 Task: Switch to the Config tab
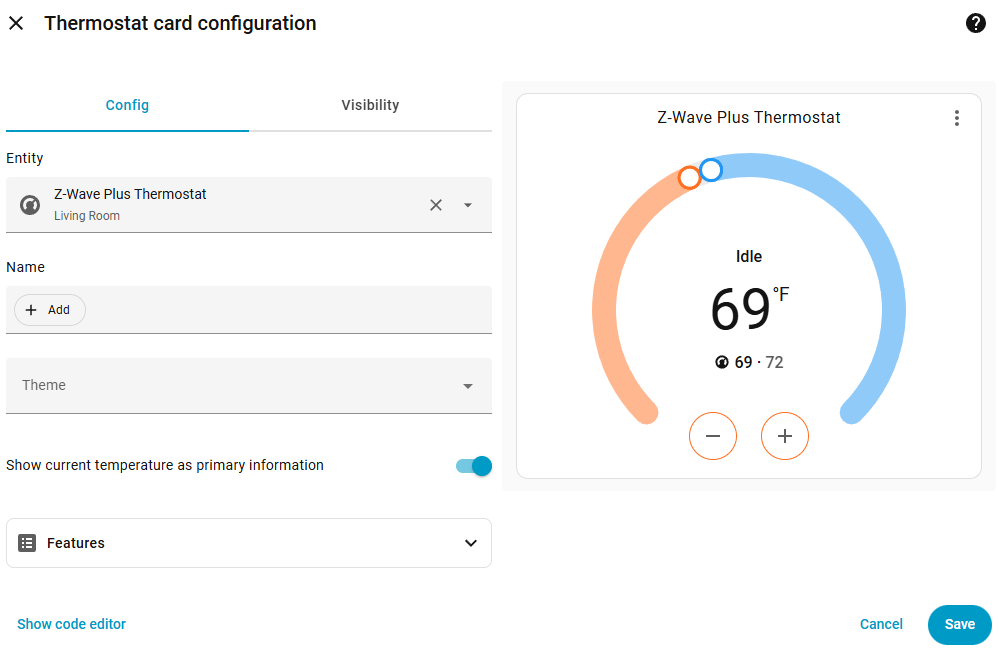(x=127, y=105)
